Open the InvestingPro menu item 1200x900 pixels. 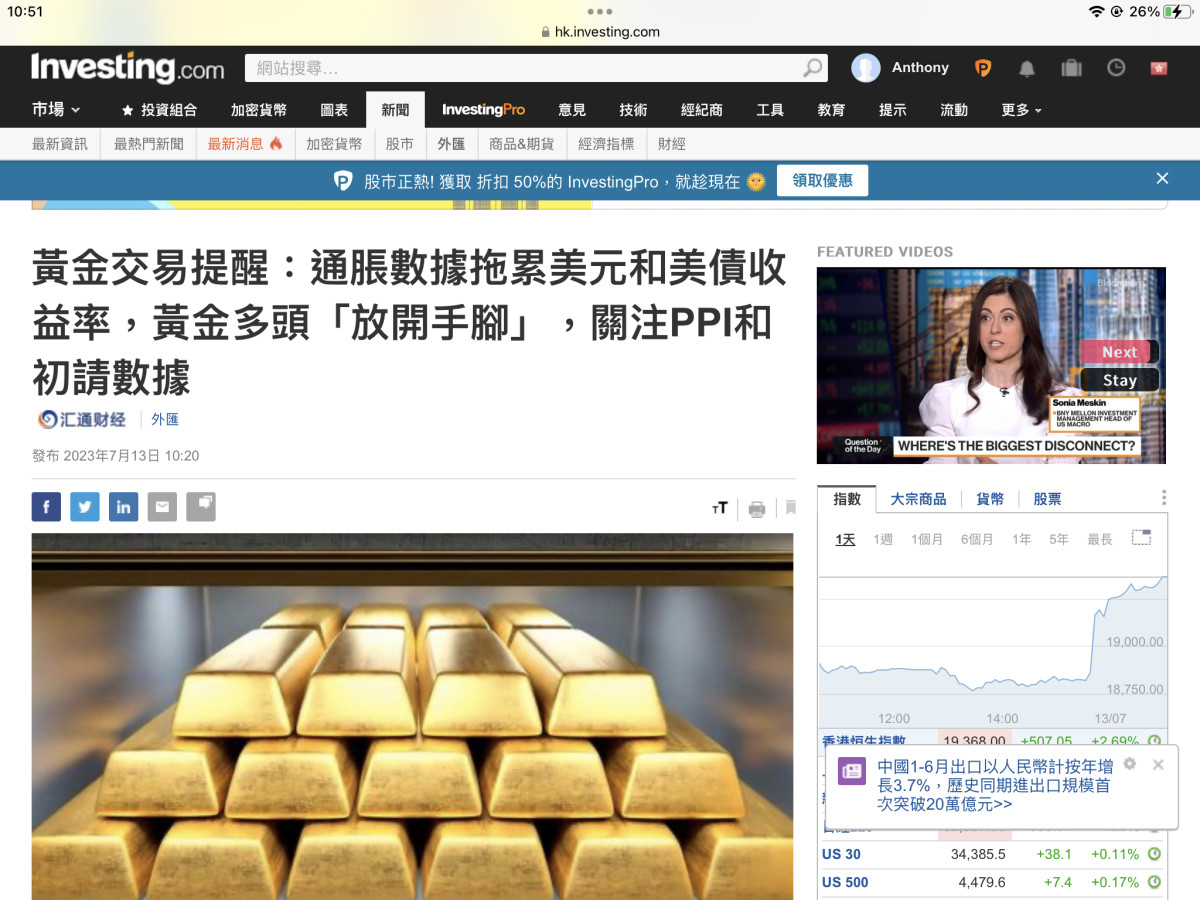tap(483, 110)
